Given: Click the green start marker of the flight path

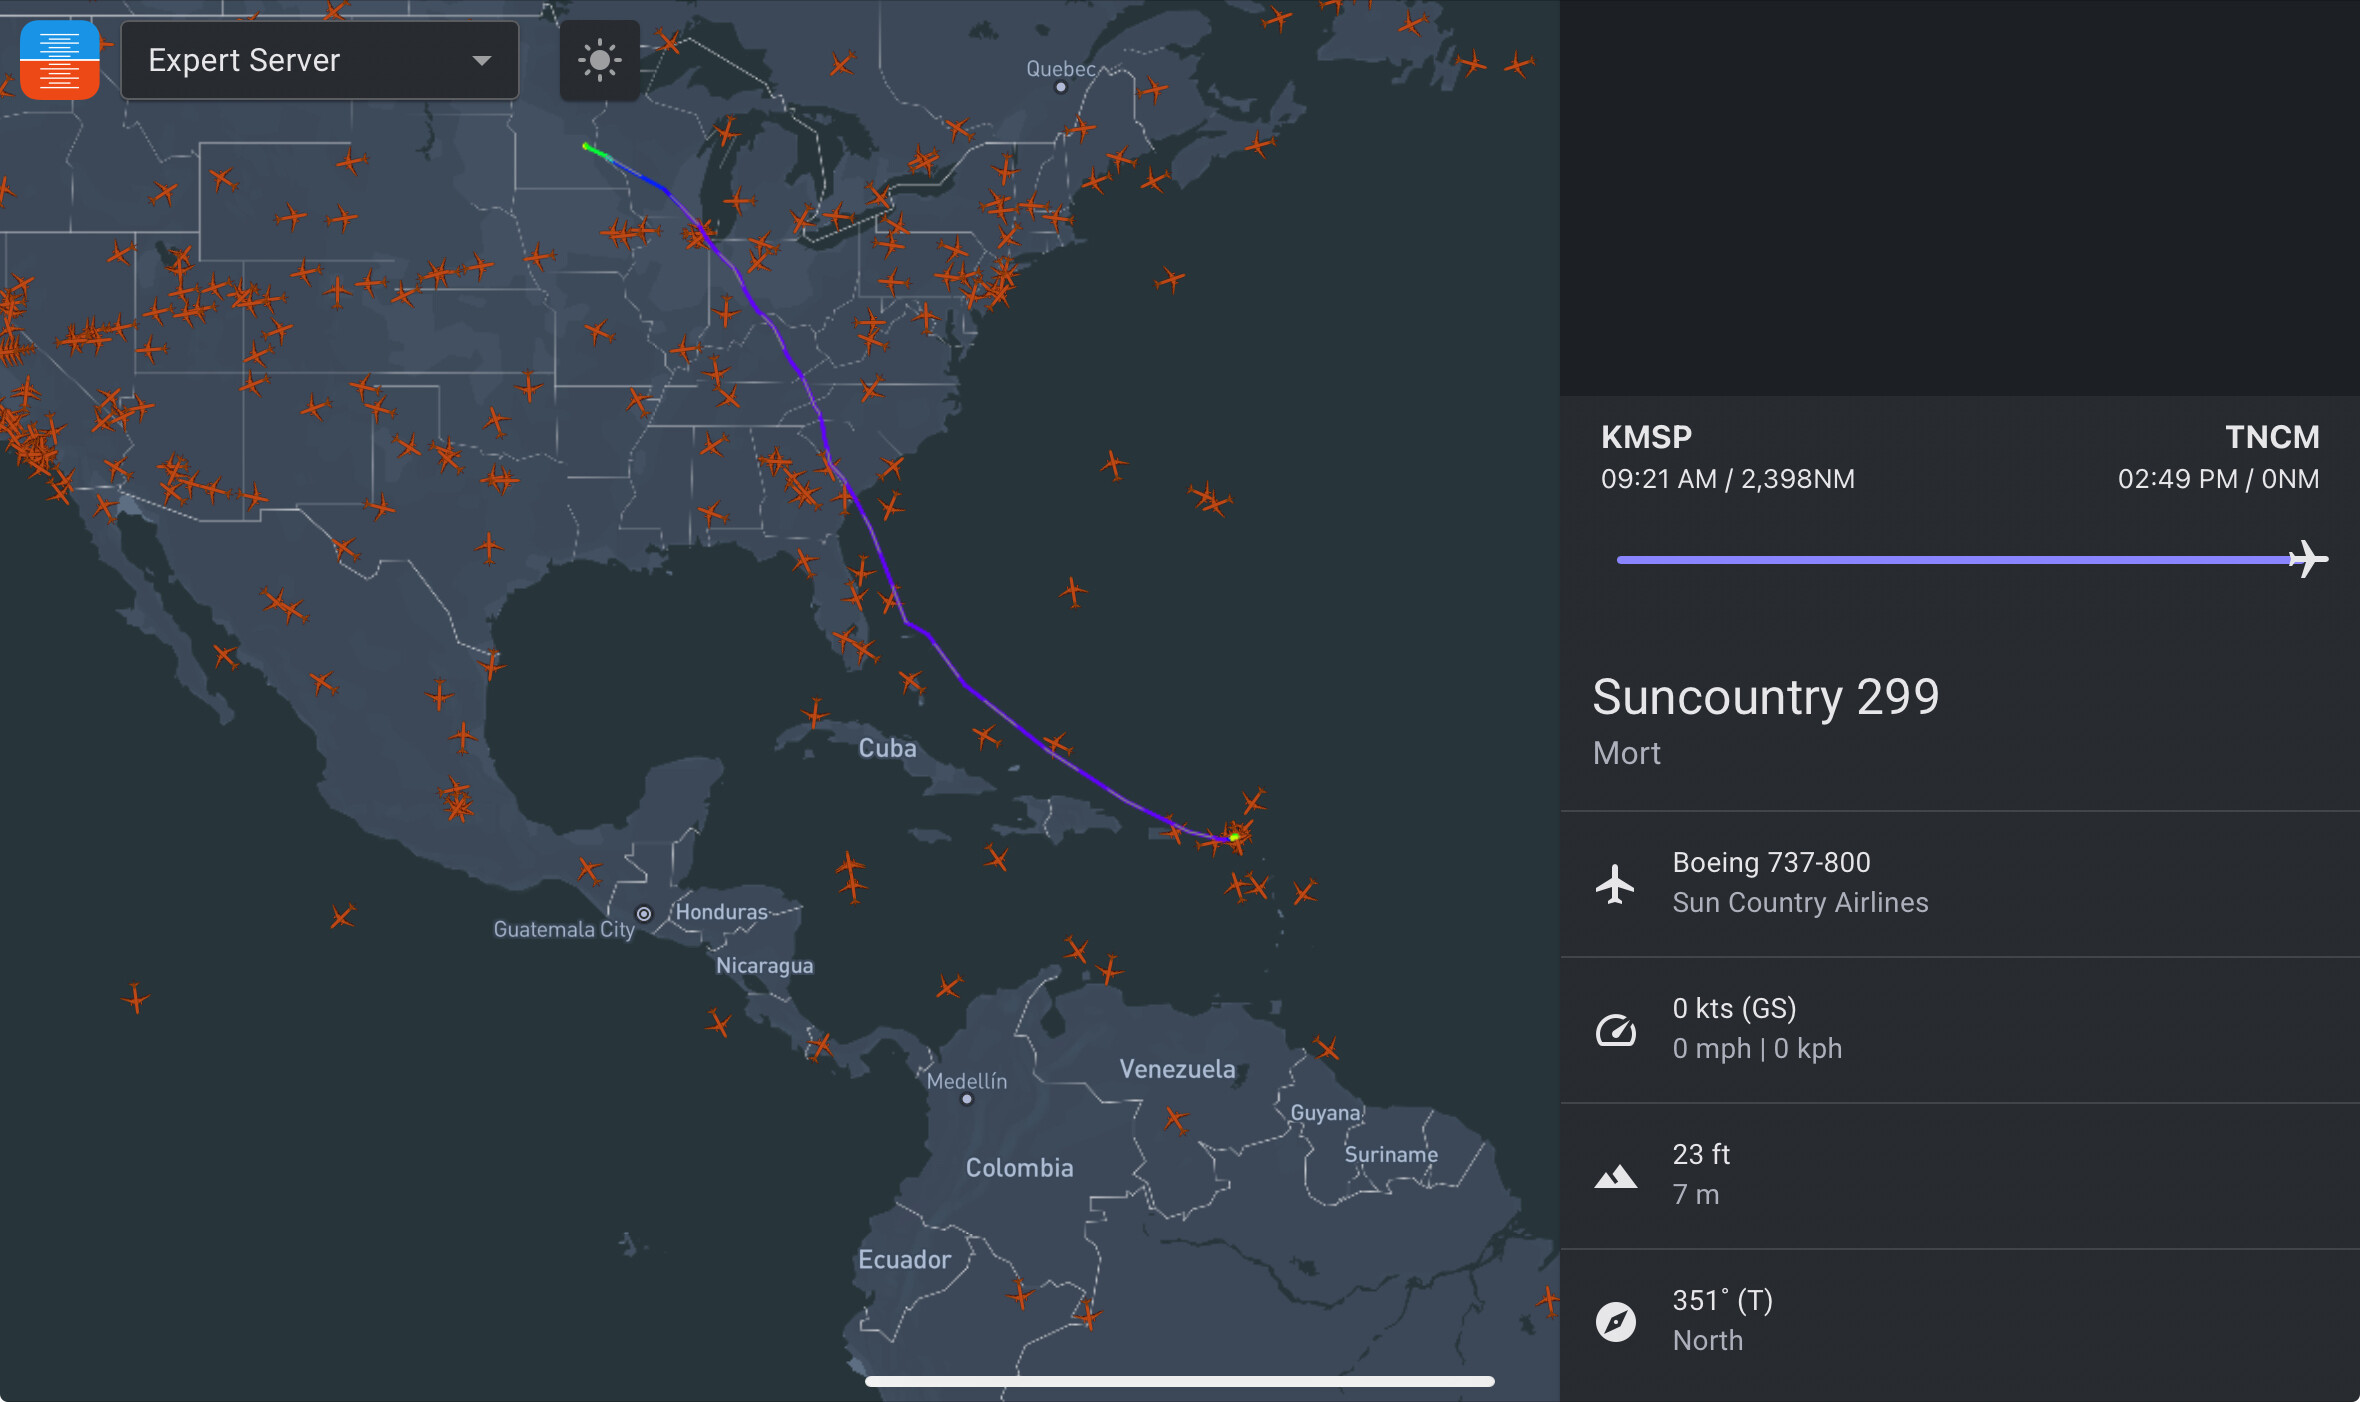Looking at the screenshot, I should coord(587,147).
